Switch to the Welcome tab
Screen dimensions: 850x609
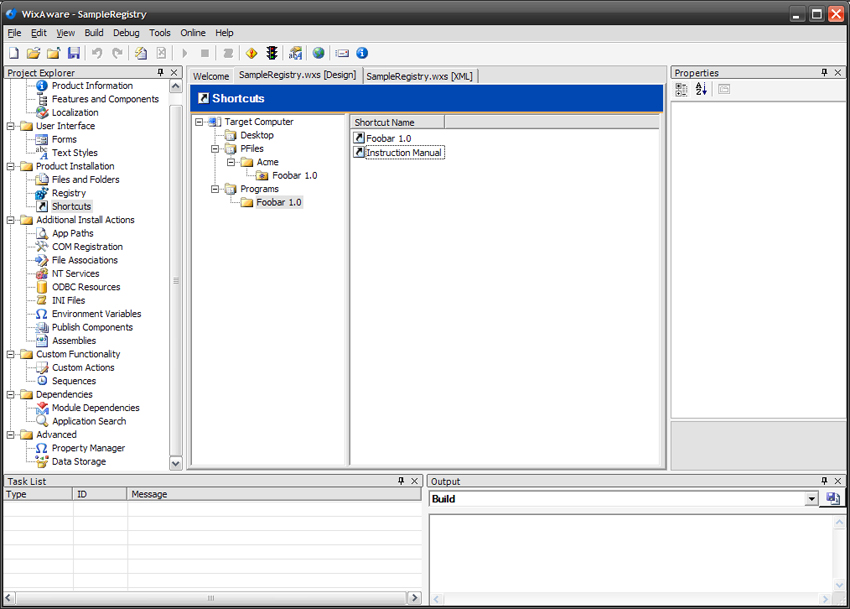[211, 76]
